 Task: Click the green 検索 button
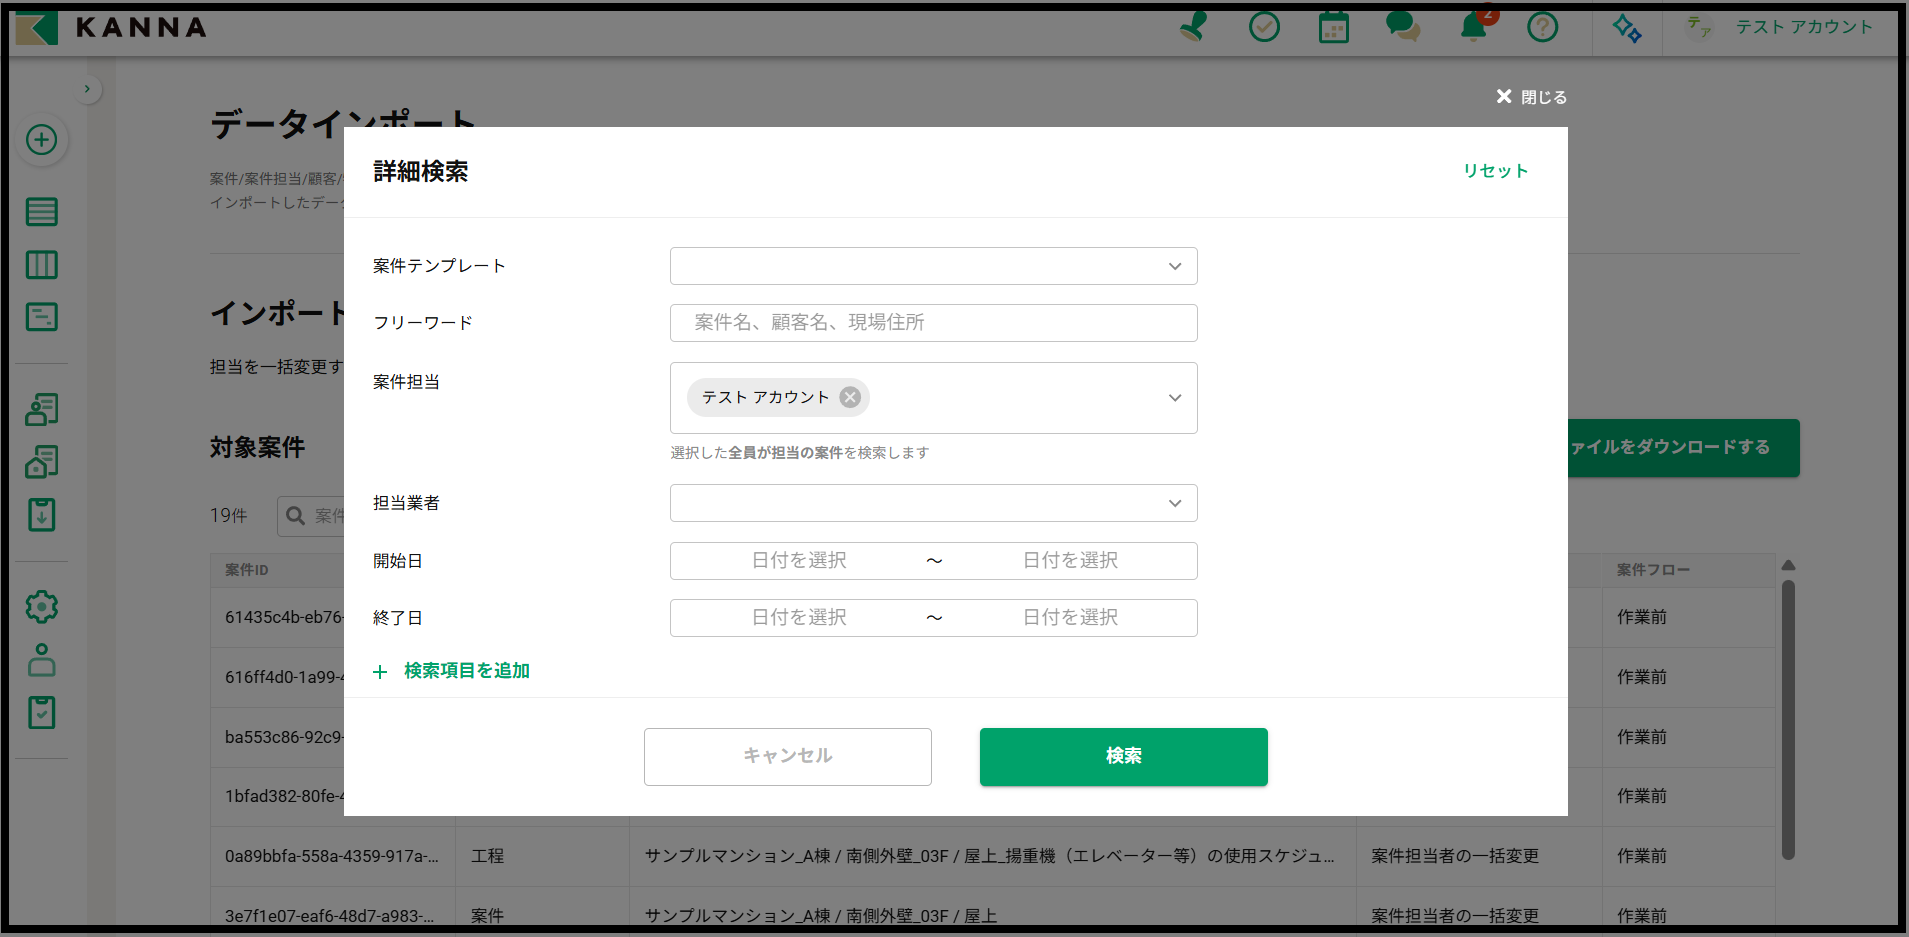coord(1123,756)
